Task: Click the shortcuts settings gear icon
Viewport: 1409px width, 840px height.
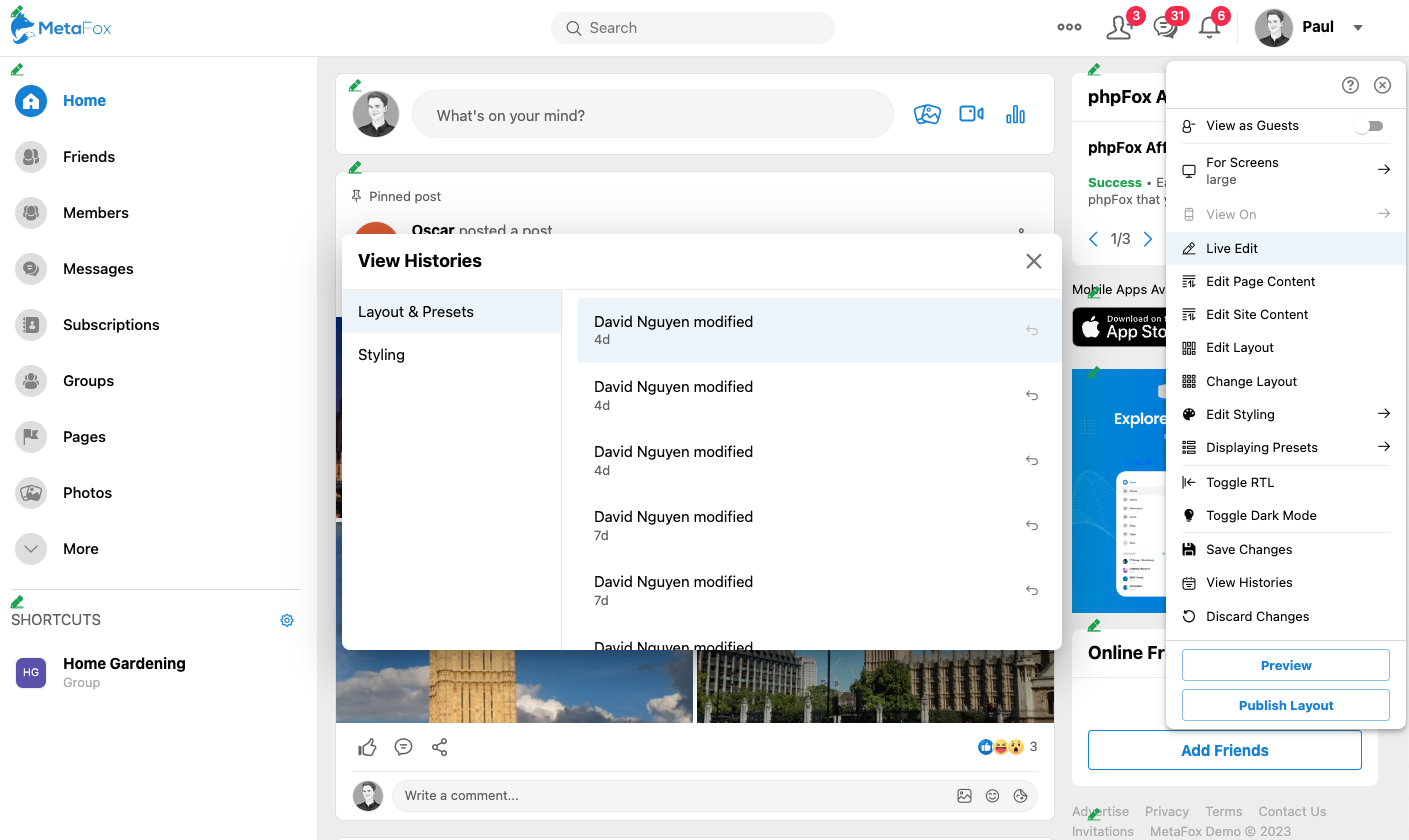Action: (x=287, y=620)
